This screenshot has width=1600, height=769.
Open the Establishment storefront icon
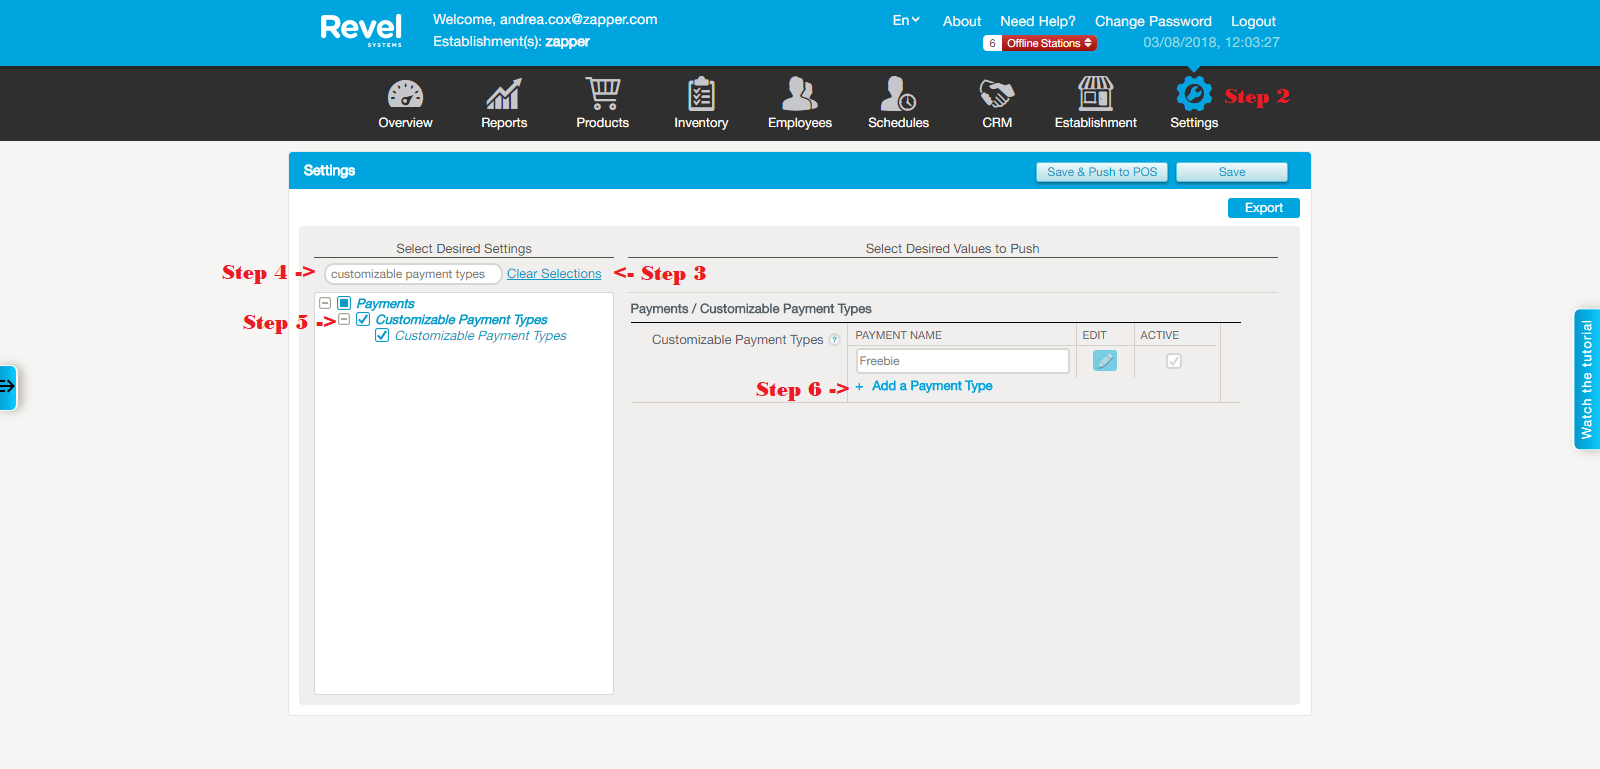(1095, 94)
